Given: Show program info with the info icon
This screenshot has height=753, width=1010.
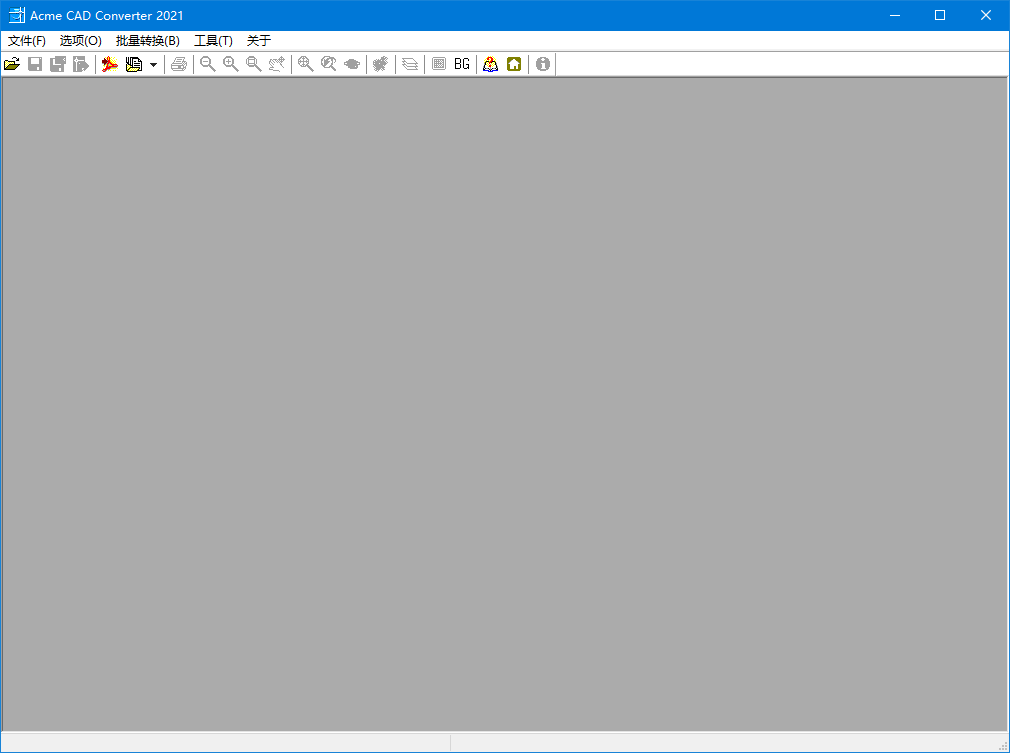Looking at the screenshot, I should click(x=542, y=64).
